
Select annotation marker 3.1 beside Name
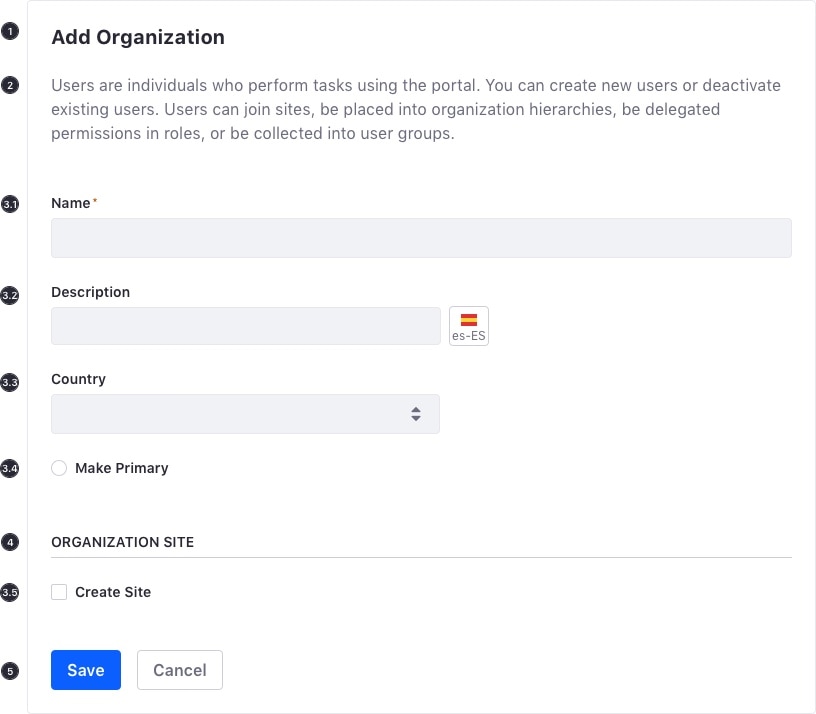click(10, 204)
